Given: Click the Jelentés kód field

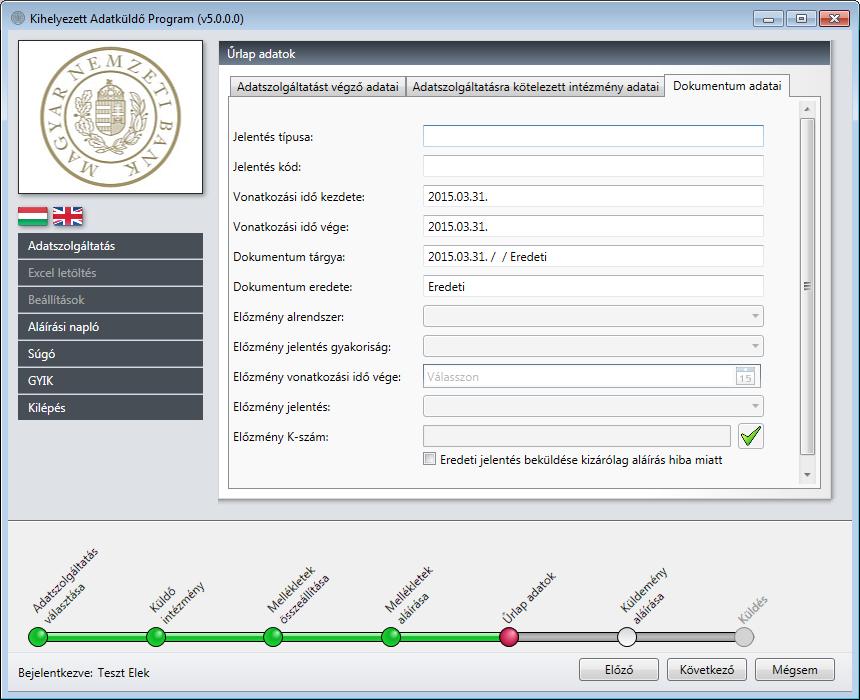Looking at the screenshot, I should click(593, 166).
